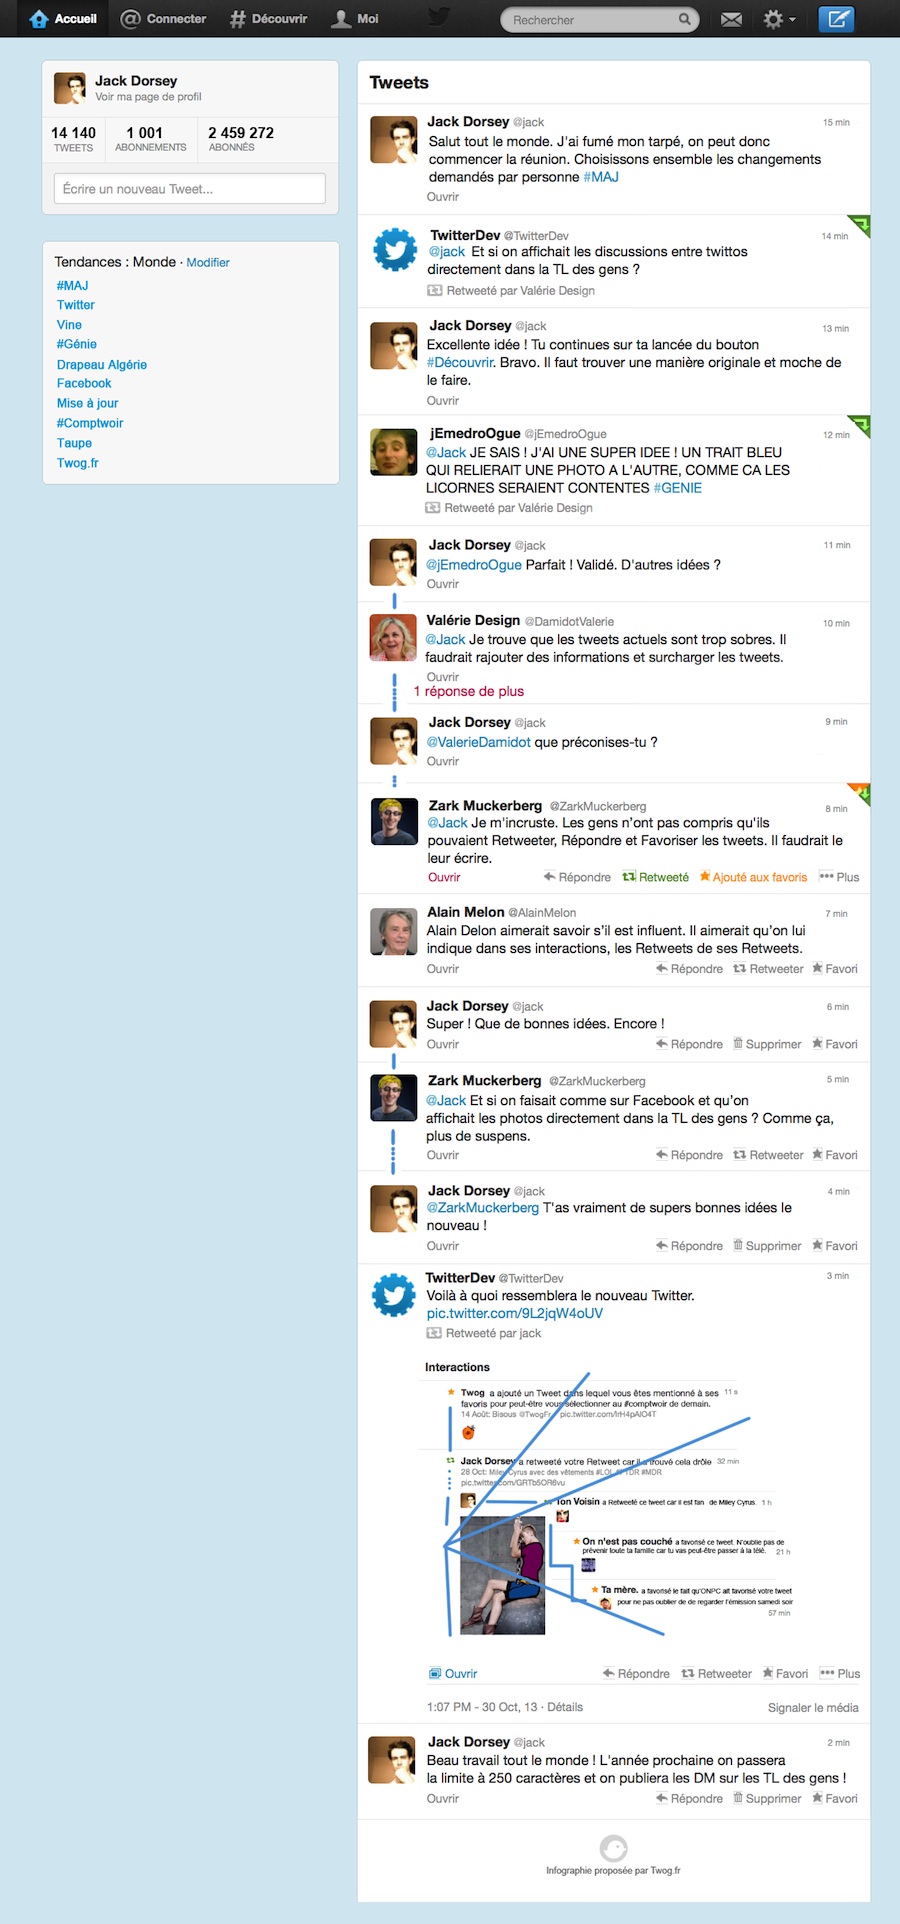
Task: Click the compose new tweet icon
Action: (x=836, y=19)
